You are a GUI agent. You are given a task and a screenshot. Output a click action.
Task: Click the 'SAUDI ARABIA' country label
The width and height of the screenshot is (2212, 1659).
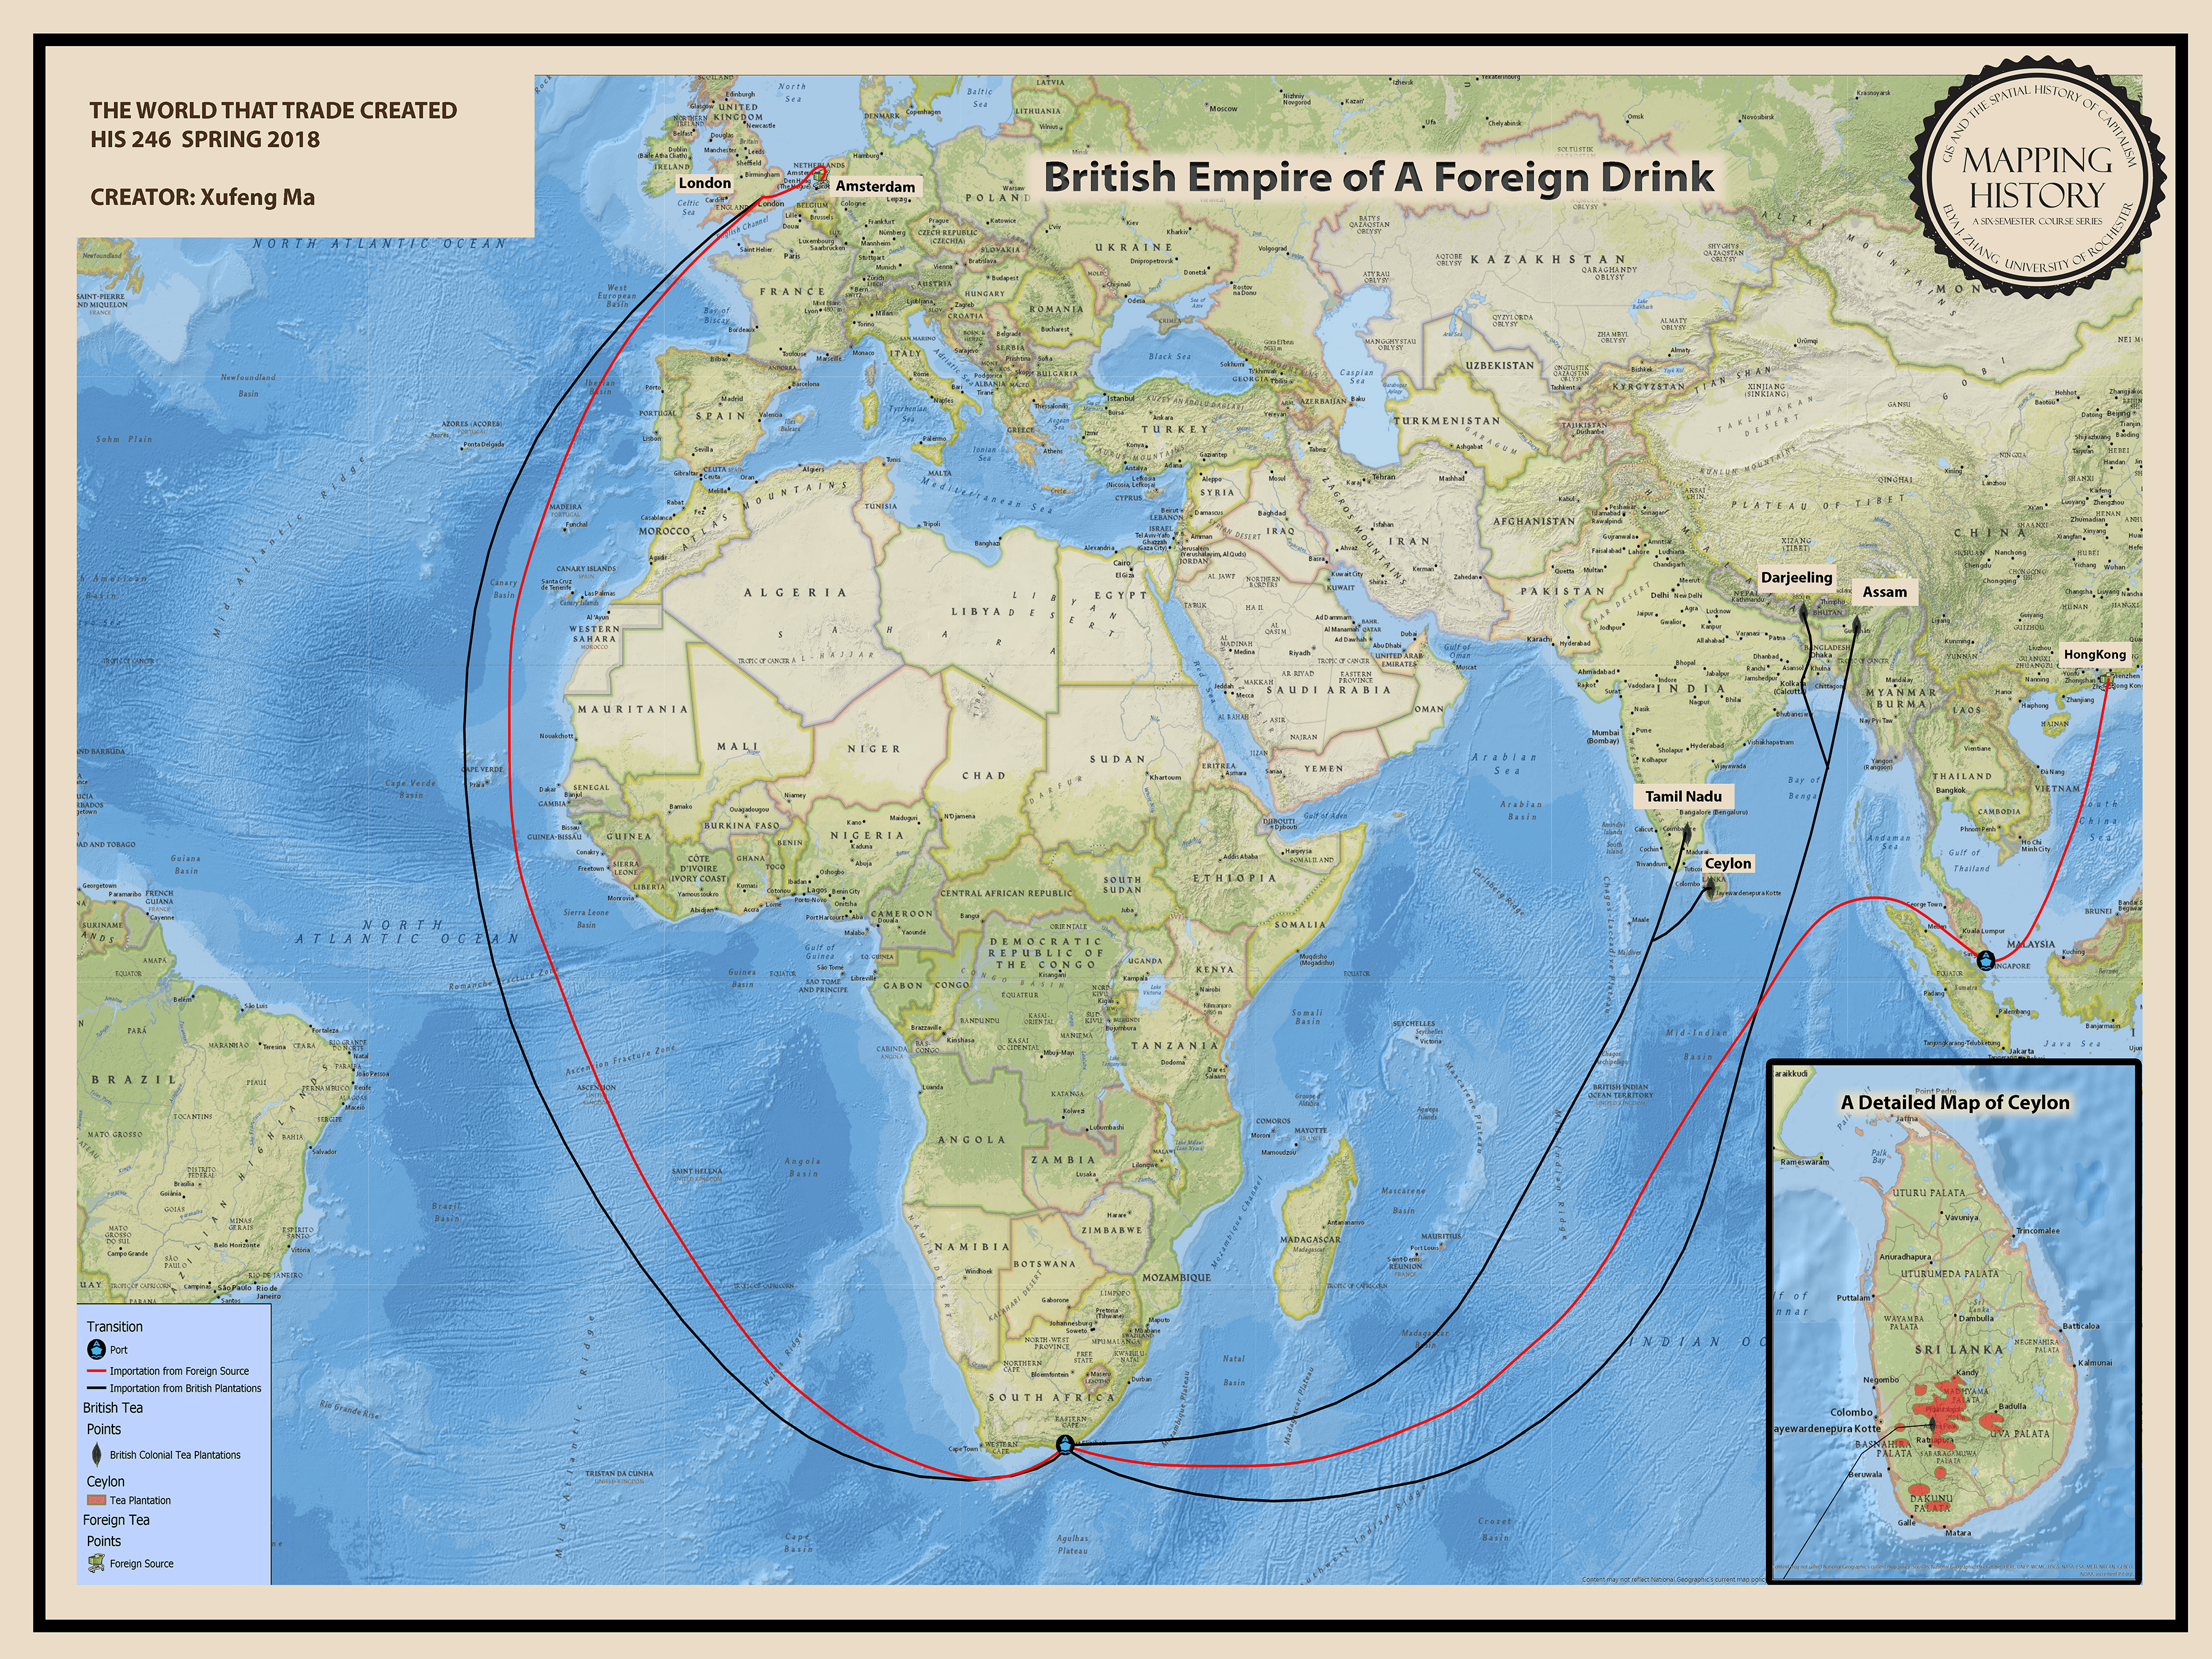tap(1328, 689)
